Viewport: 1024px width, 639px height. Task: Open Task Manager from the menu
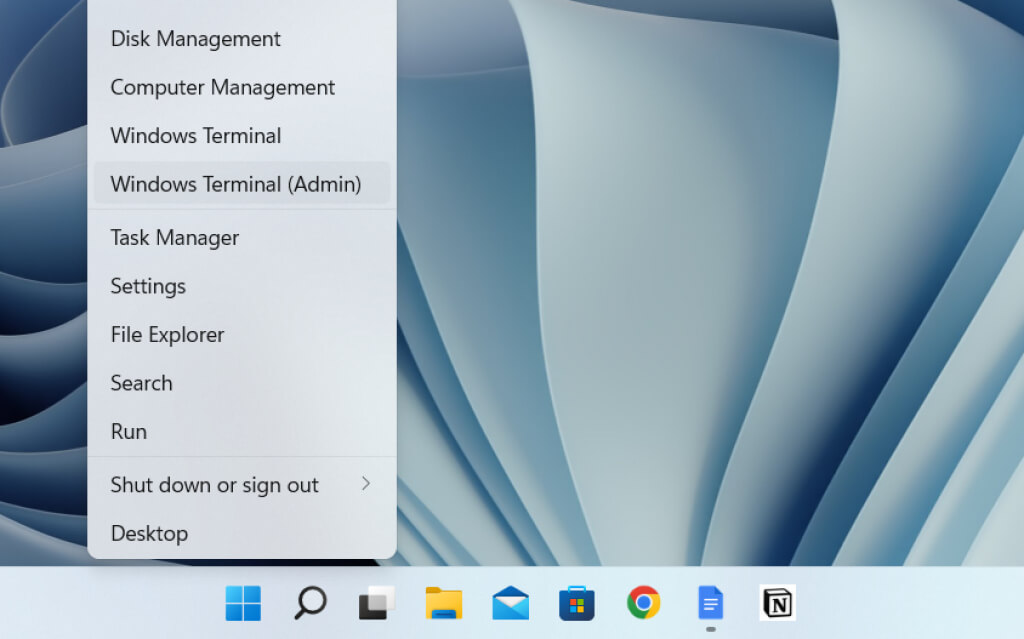[x=242, y=237]
